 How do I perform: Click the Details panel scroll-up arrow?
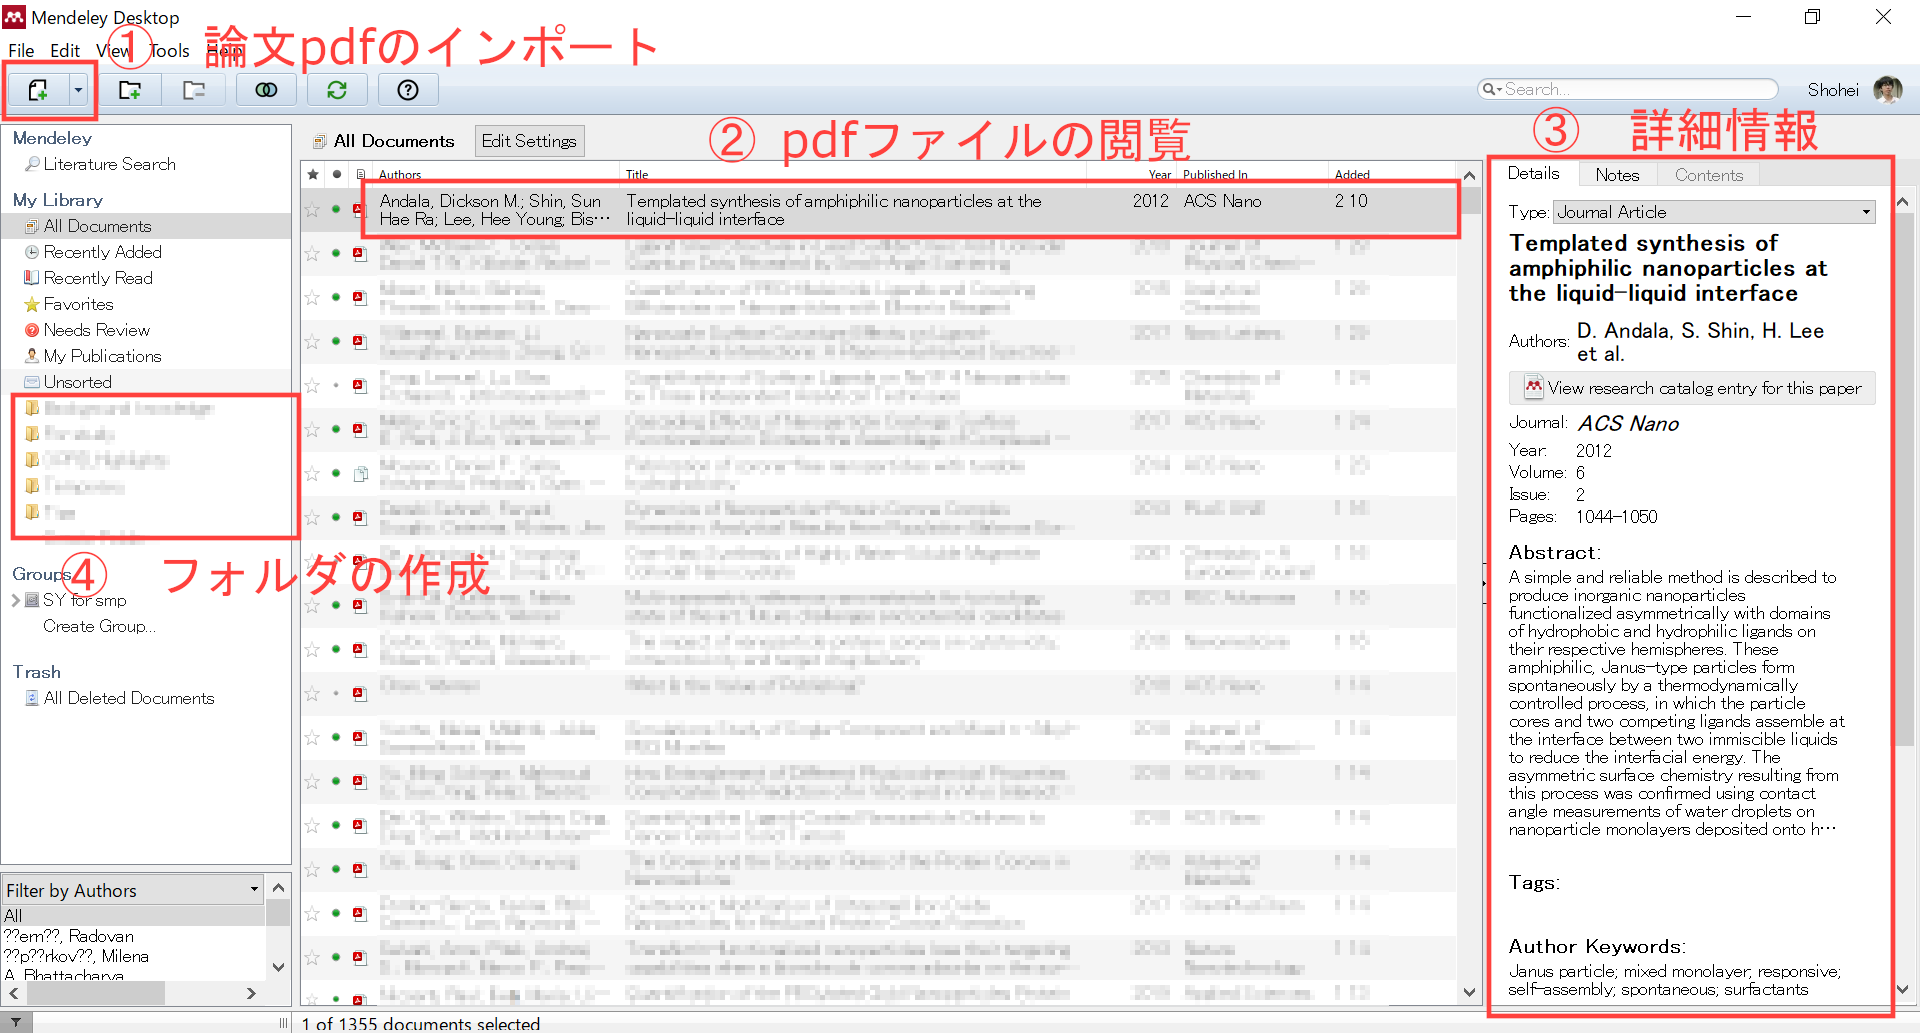tap(1903, 202)
